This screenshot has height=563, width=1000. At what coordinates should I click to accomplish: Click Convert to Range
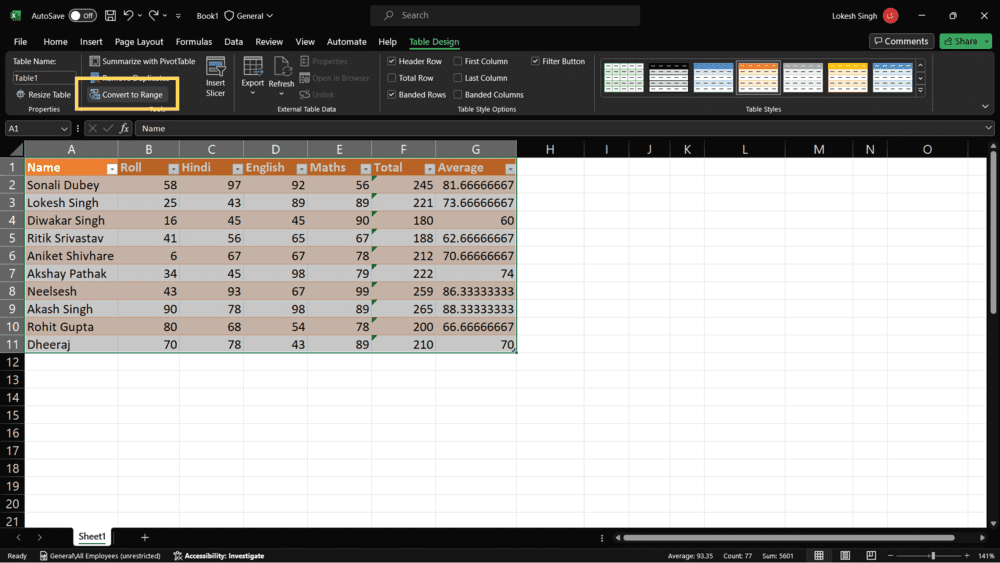126,94
